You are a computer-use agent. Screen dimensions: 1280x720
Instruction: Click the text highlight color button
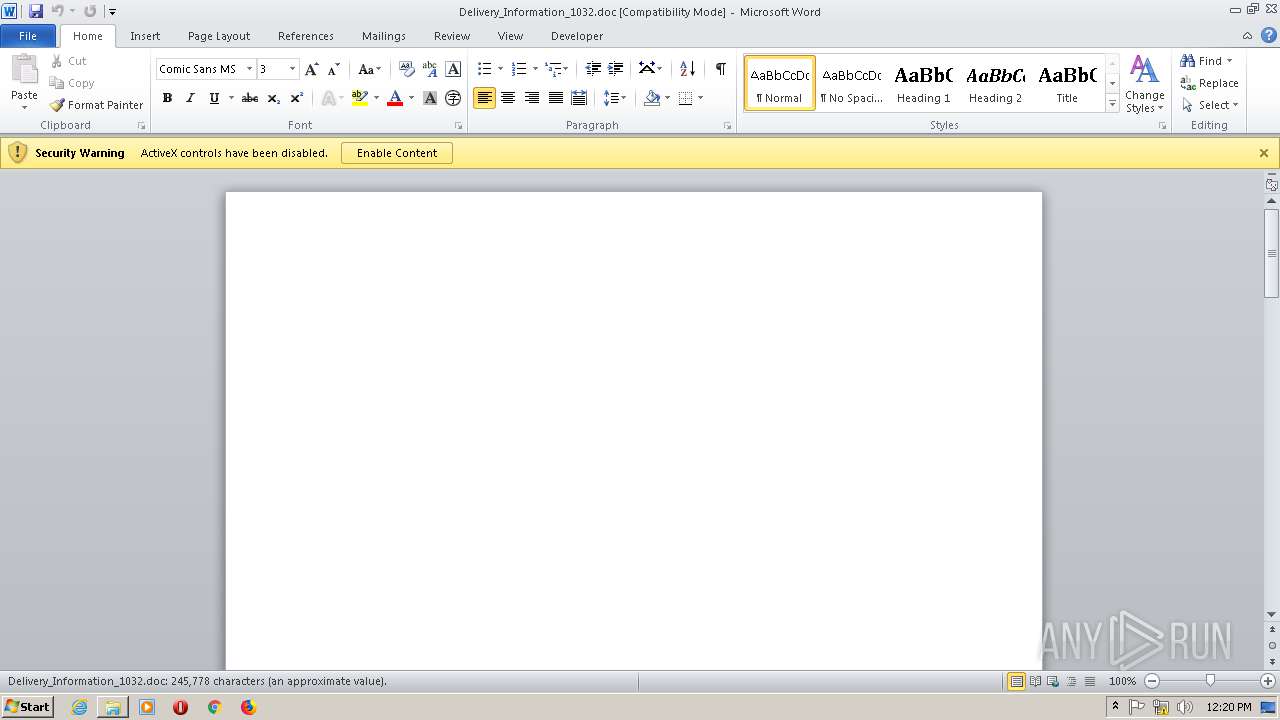(360, 98)
